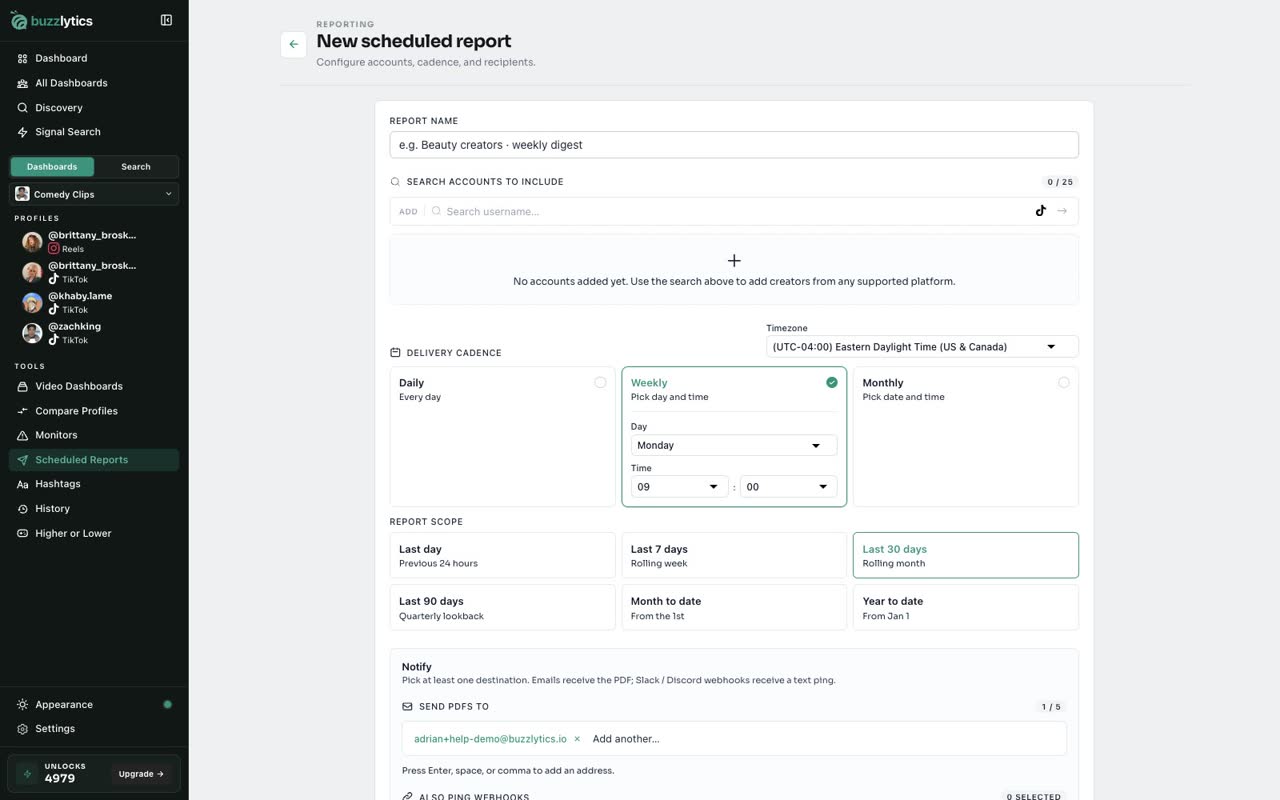Open Signal Search
Image resolution: width=1280 pixels, height=800 pixels.
click(94, 132)
